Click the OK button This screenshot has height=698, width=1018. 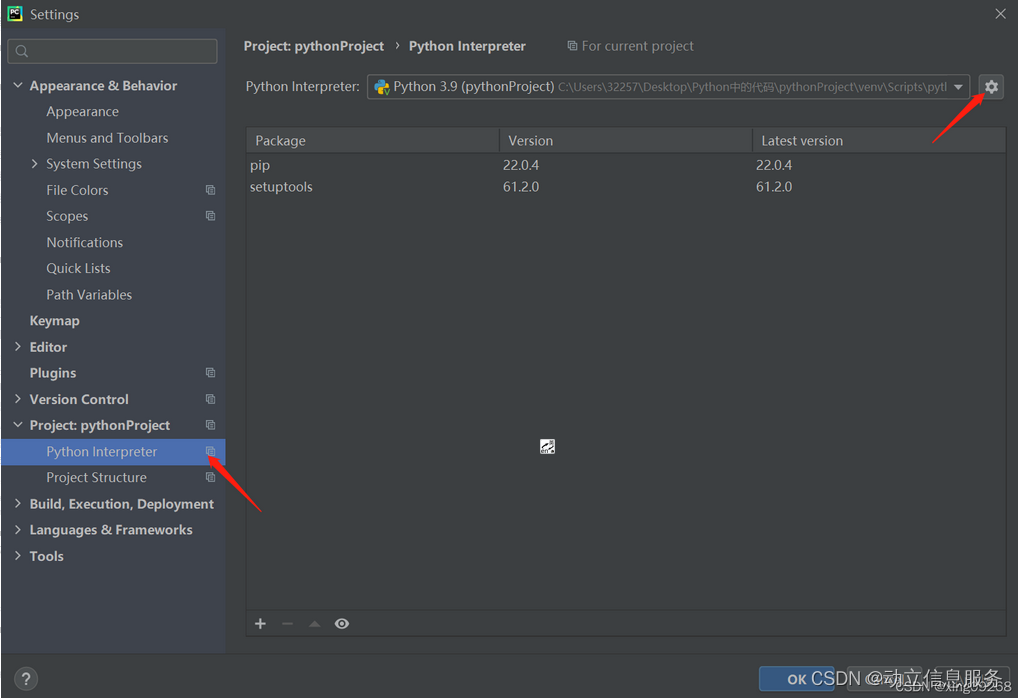coord(797,679)
